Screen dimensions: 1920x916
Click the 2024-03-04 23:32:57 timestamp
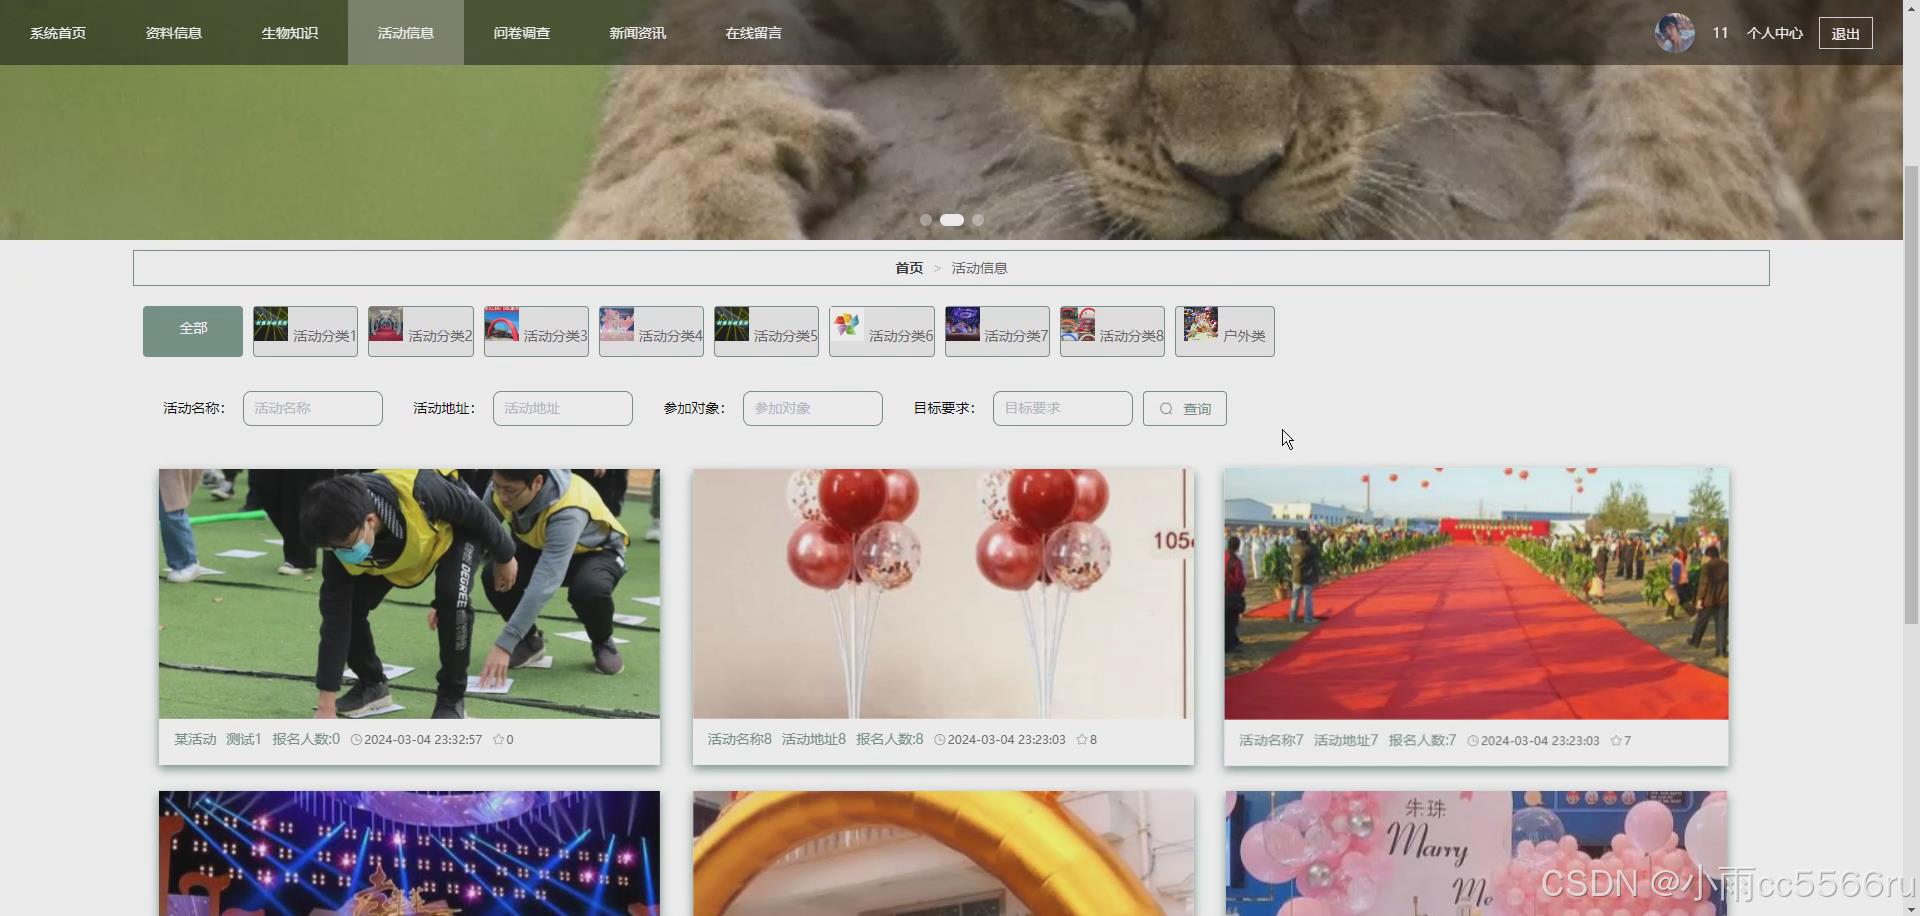423,740
